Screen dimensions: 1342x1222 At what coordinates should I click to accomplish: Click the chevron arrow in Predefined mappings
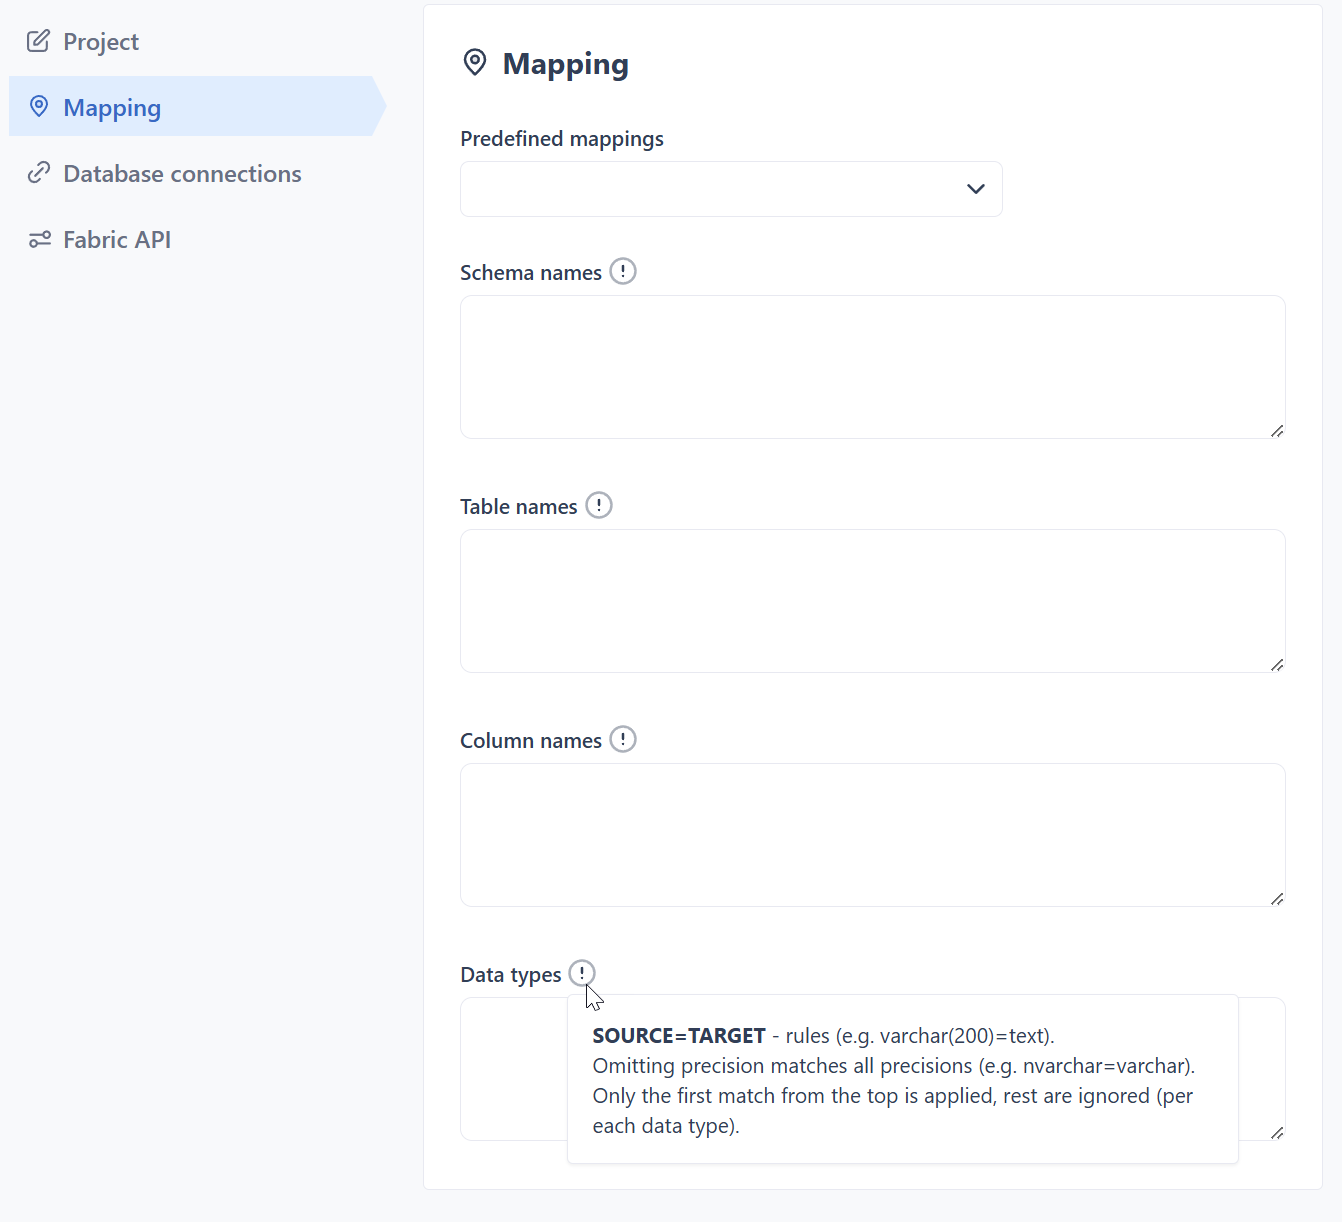click(x=975, y=189)
